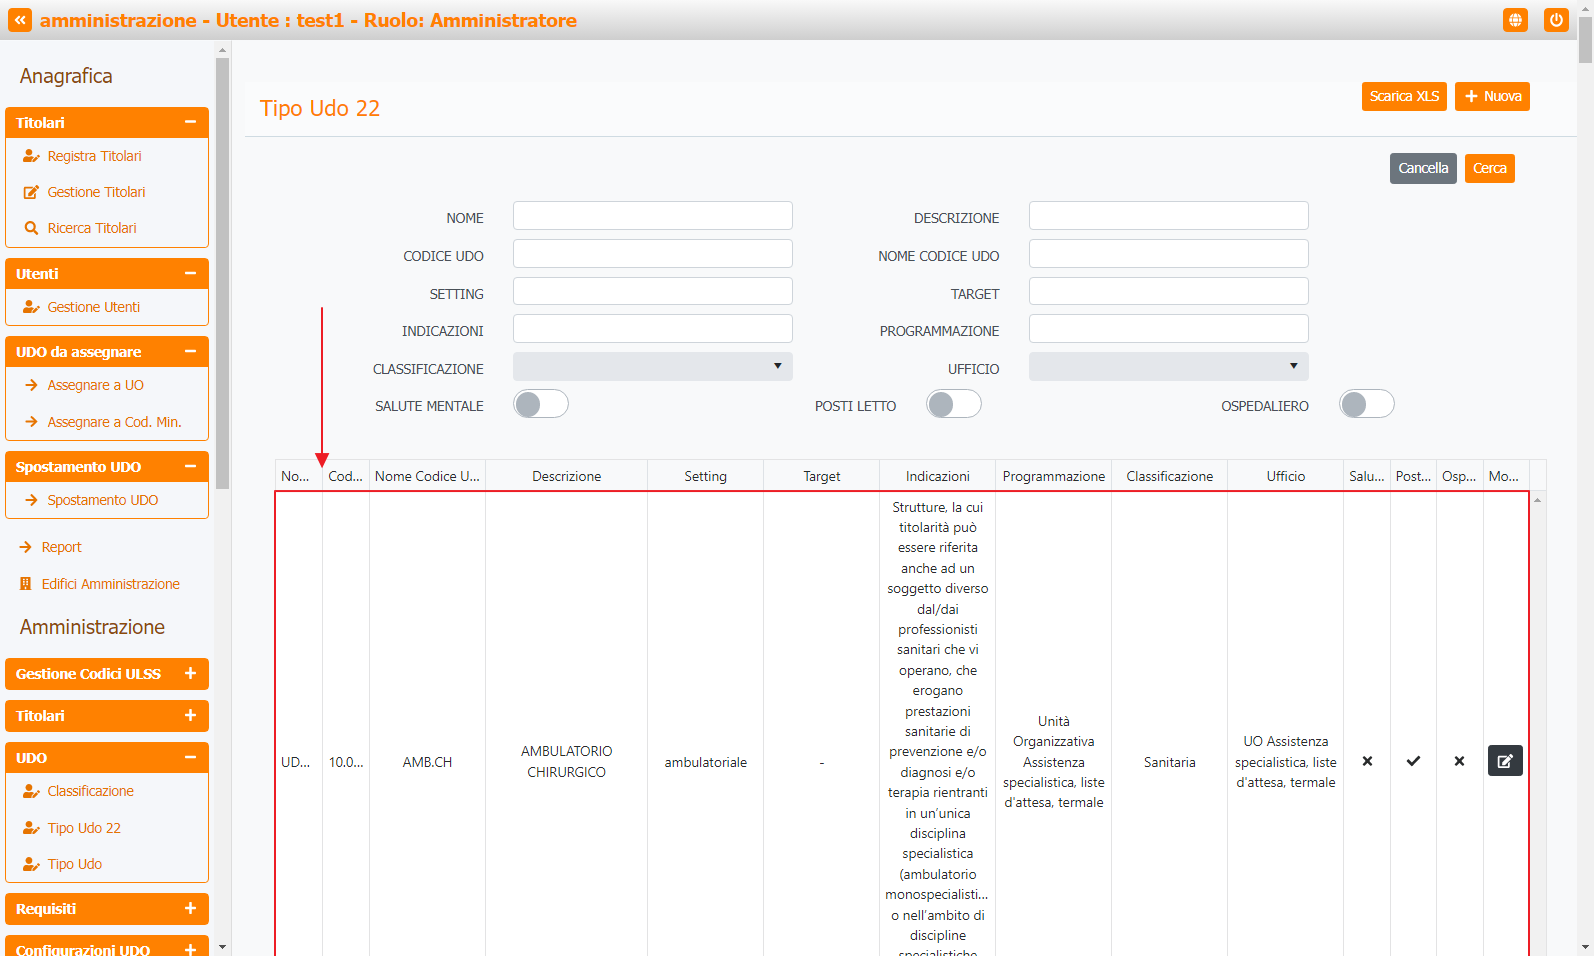The height and width of the screenshot is (956, 1594).
Task: Focus the DESCRIZIONE input field
Action: (x=1168, y=216)
